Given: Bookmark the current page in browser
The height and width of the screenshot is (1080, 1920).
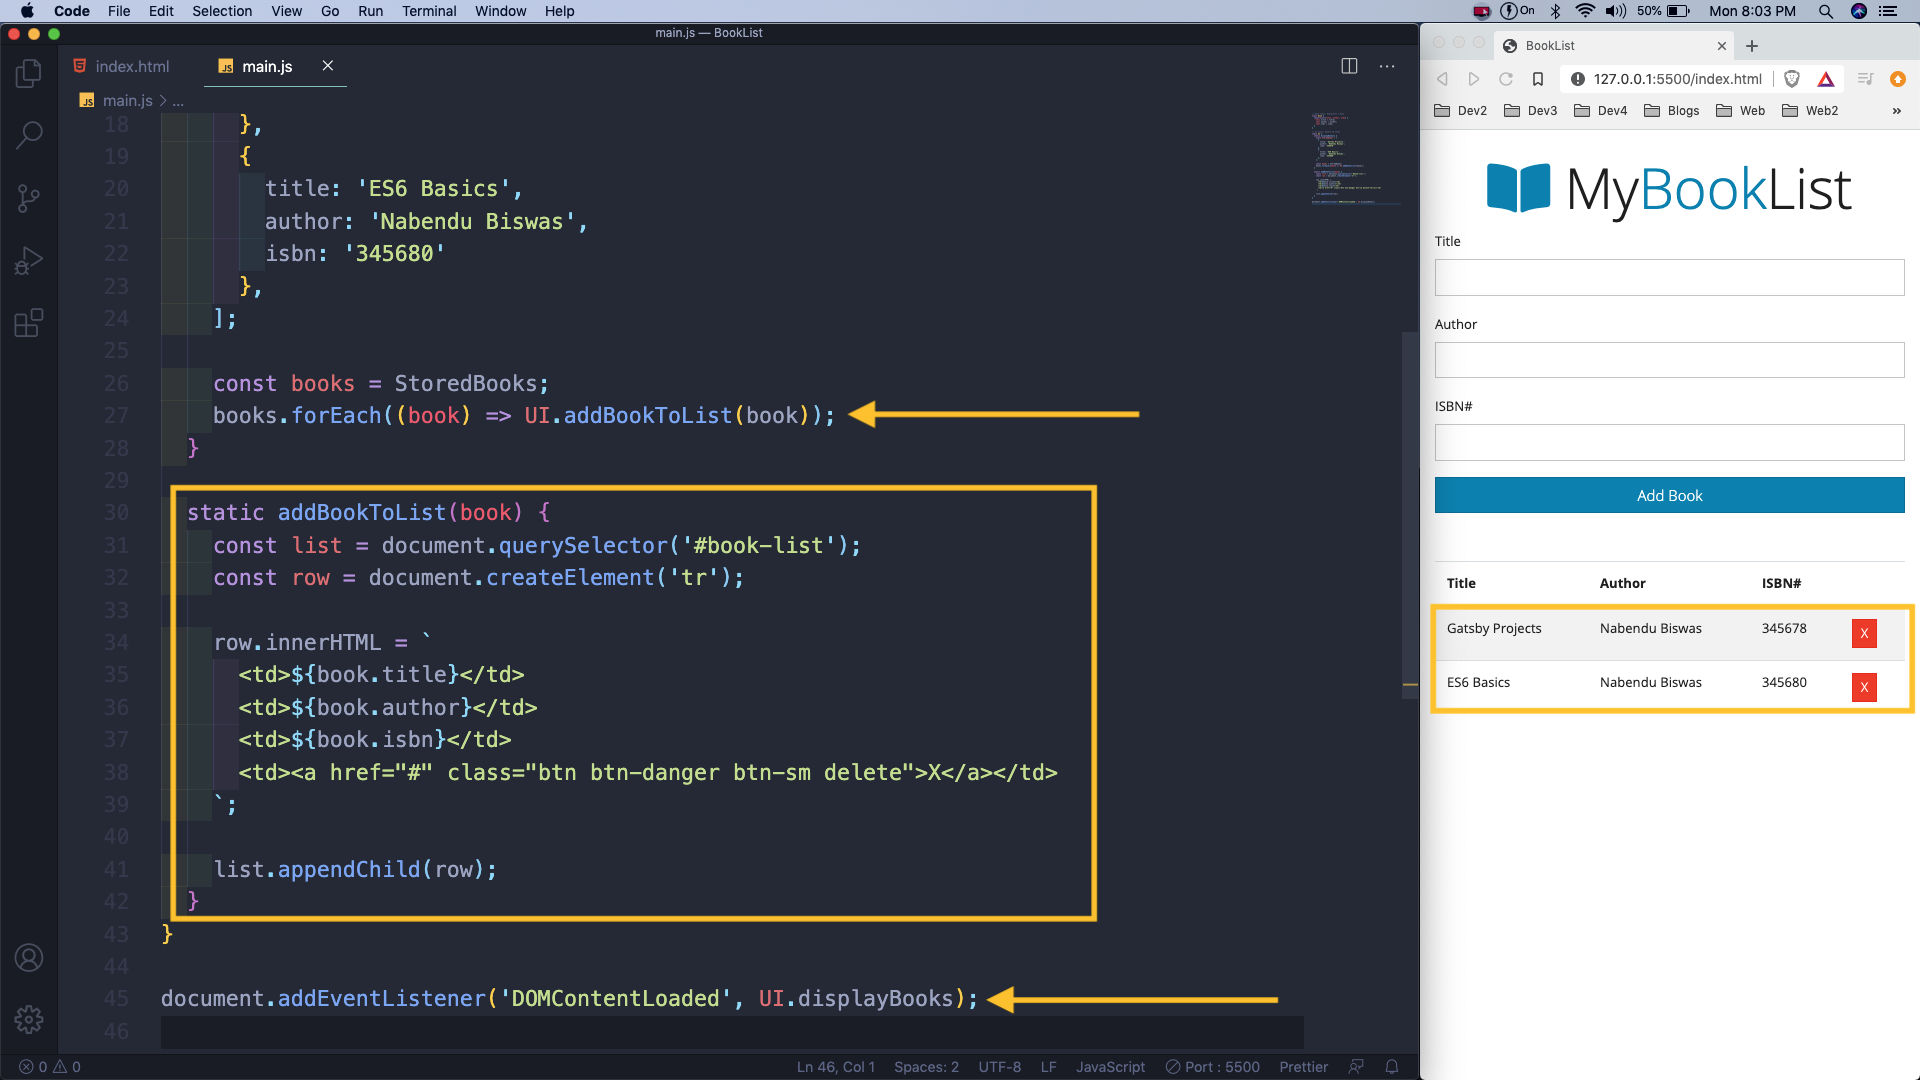Looking at the screenshot, I should (x=1538, y=79).
